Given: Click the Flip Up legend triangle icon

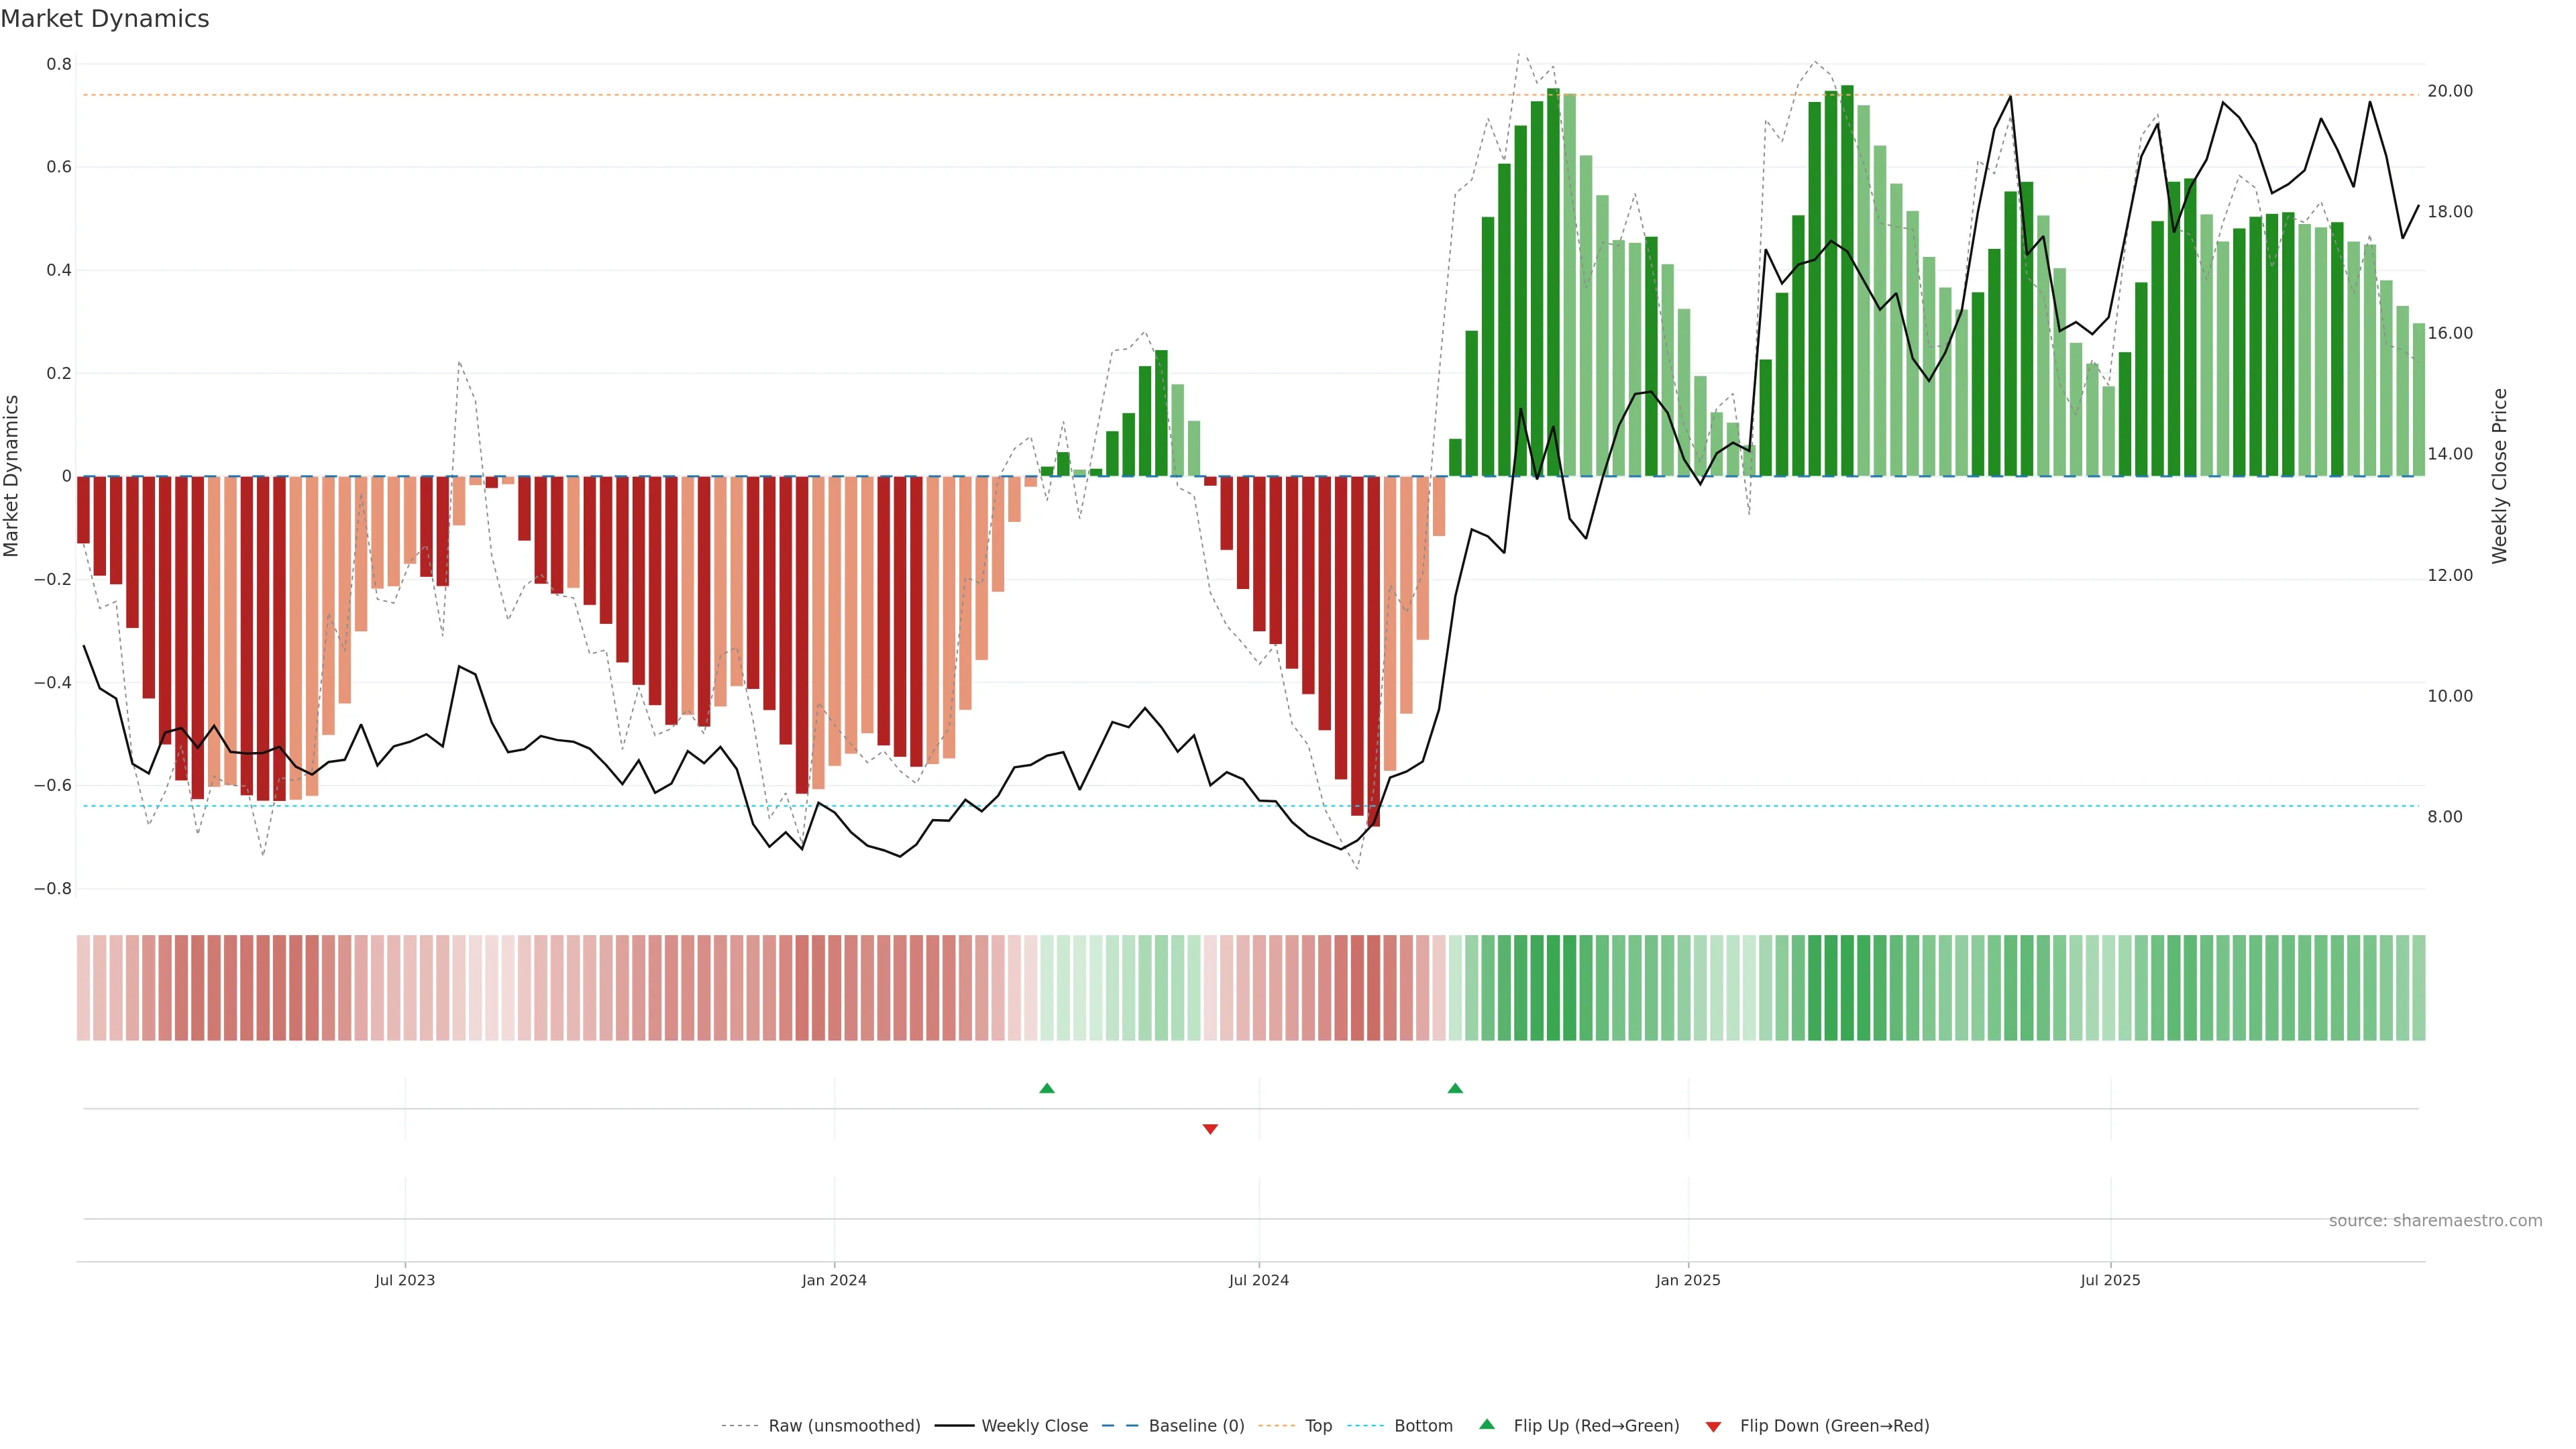Looking at the screenshot, I should pos(1487,1424).
